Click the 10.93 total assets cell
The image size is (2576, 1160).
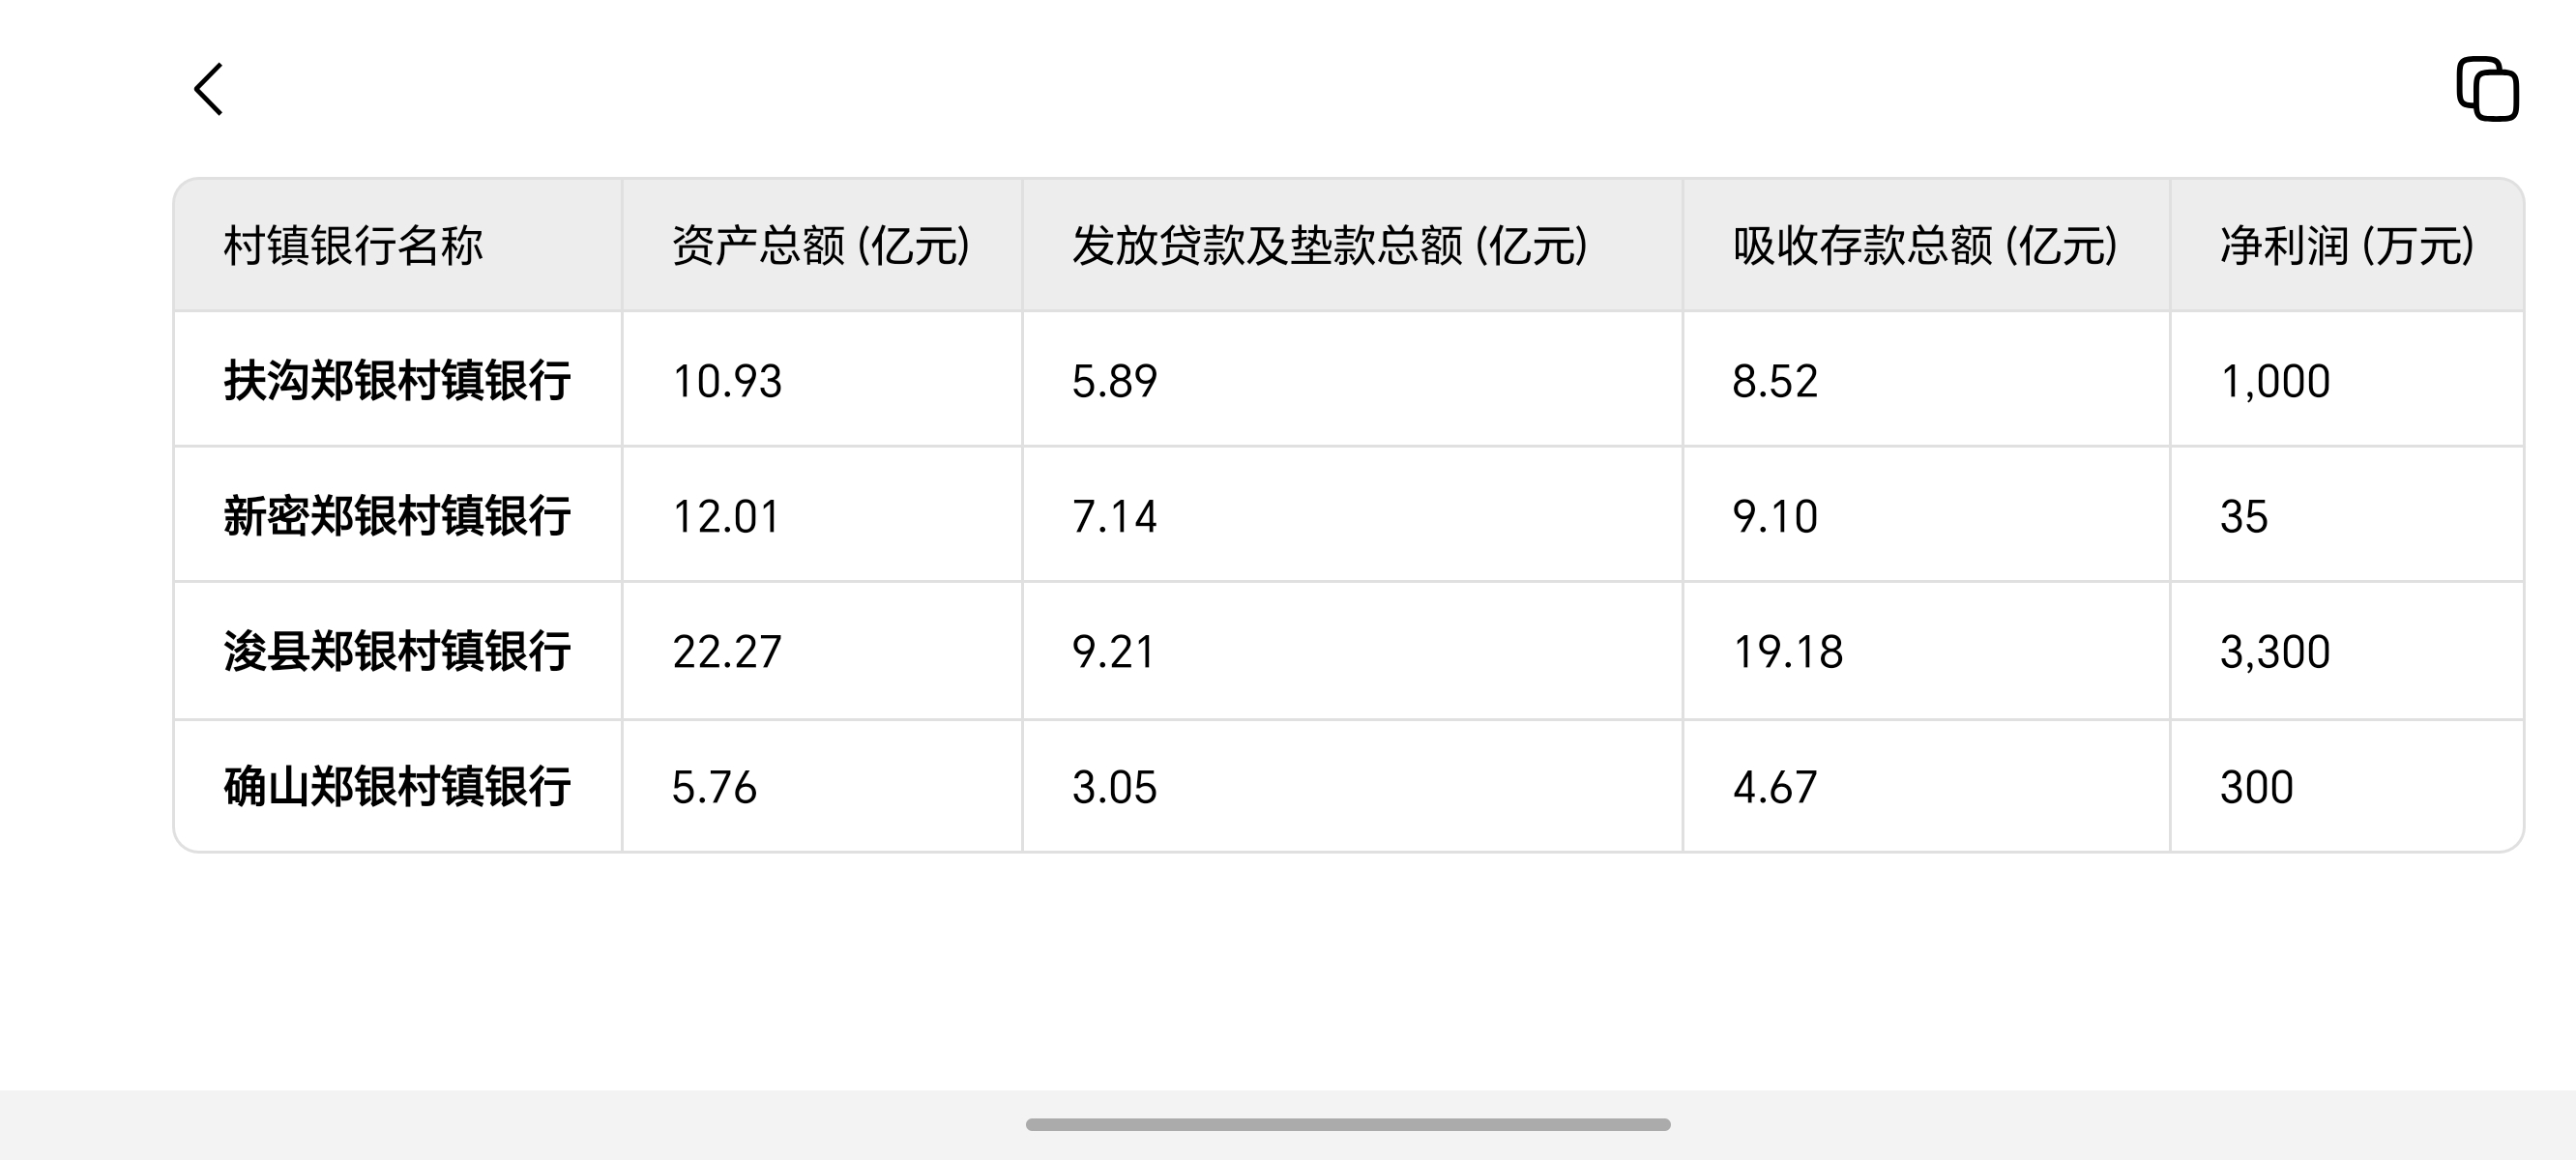coord(727,381)
